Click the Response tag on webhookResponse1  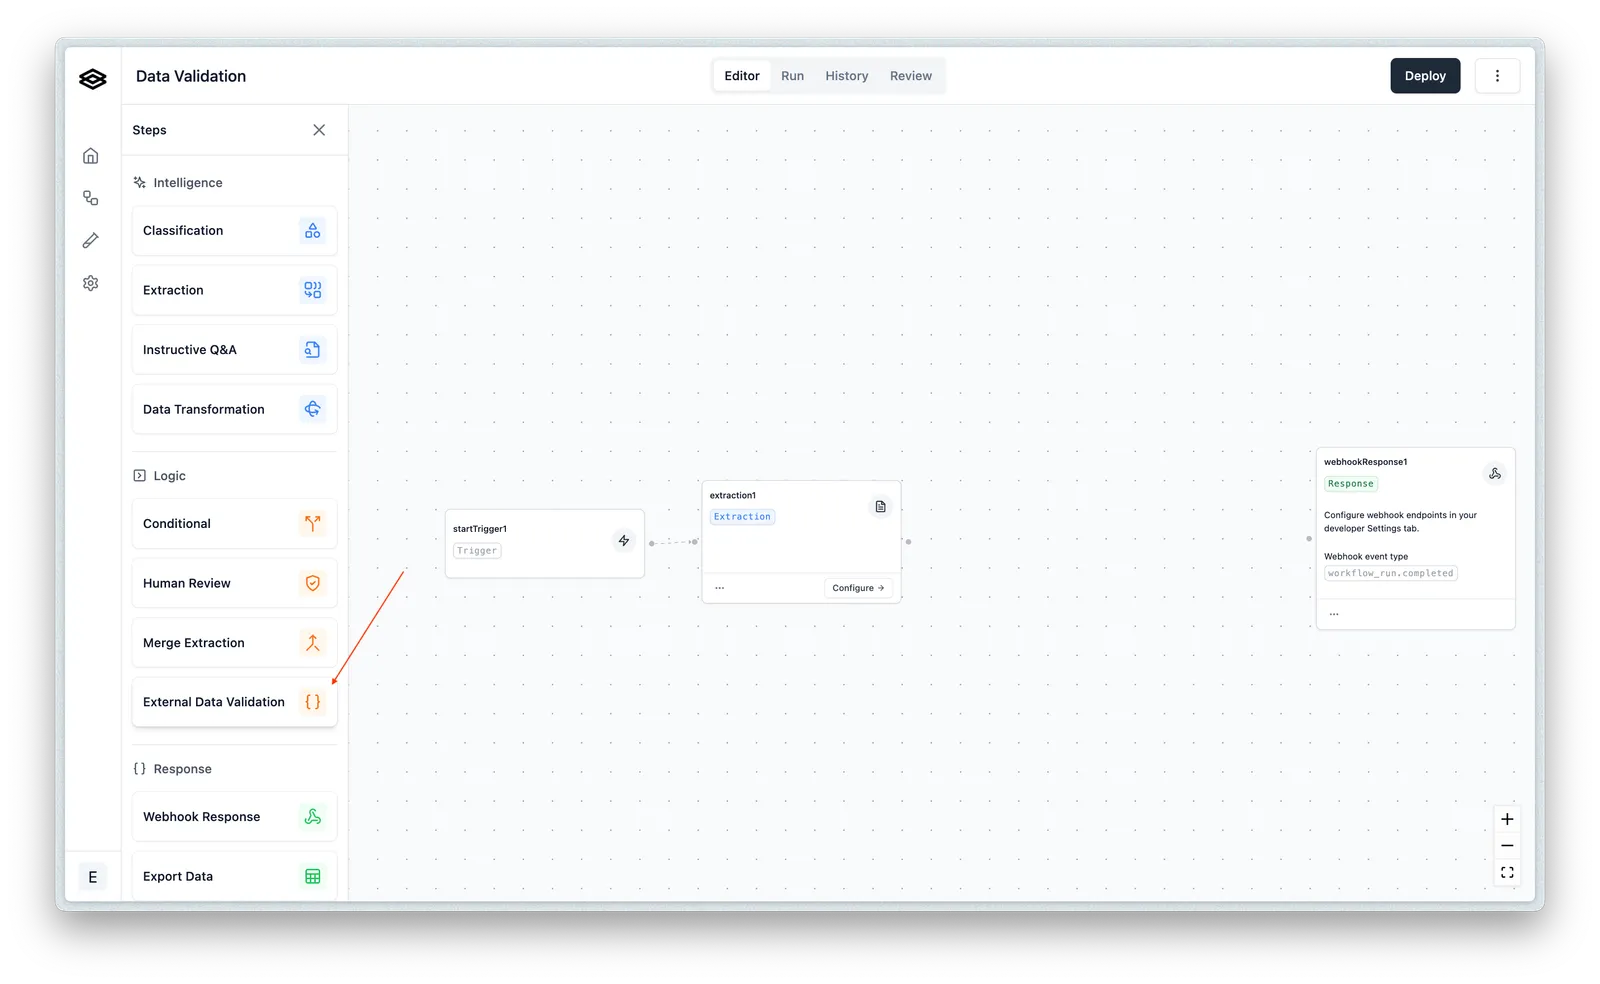[x=1351, y=484]
